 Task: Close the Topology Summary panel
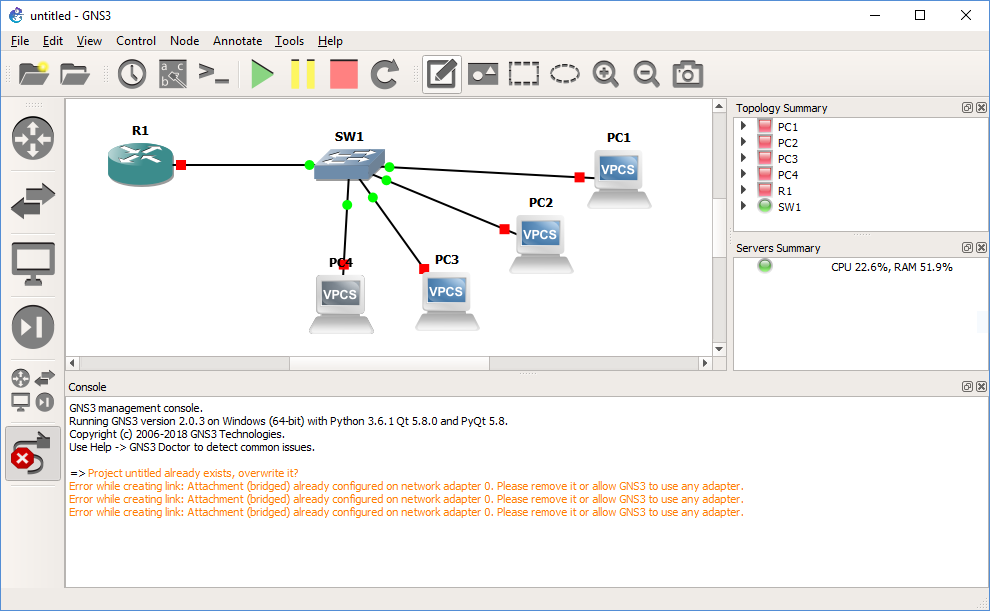[x=981, y=108]
